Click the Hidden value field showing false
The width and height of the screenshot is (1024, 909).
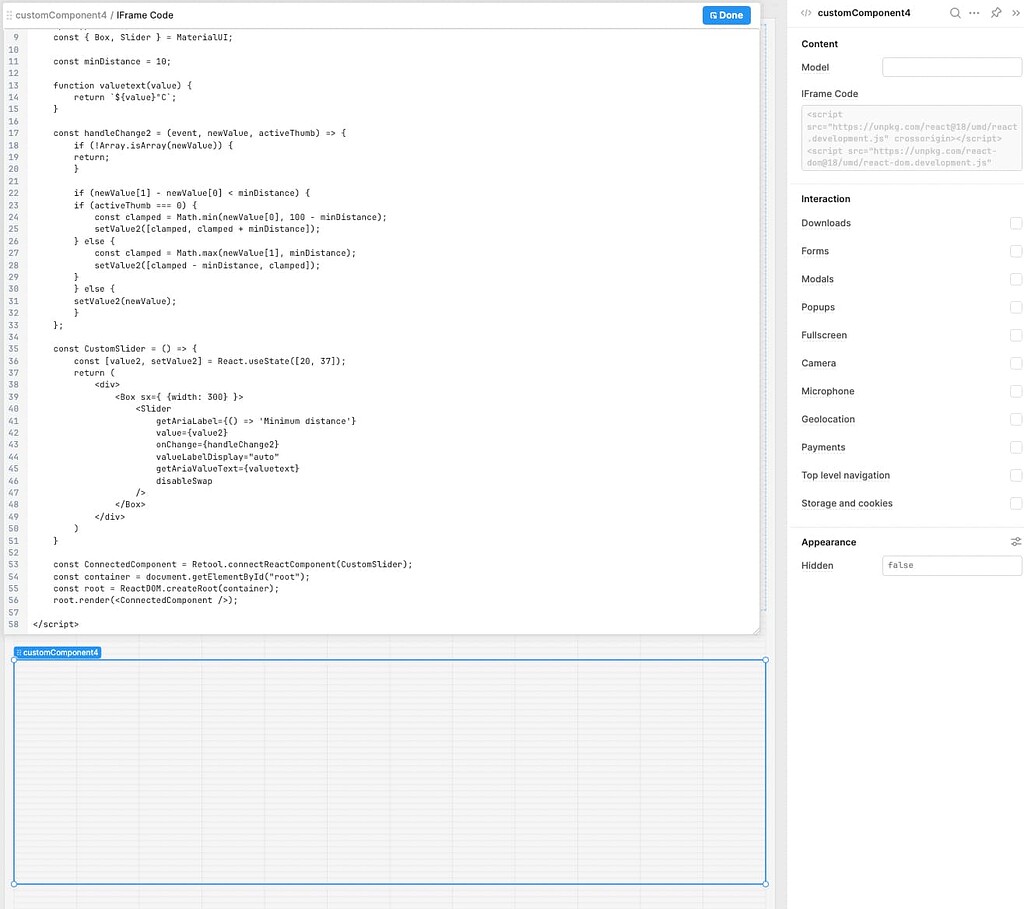point(951,565)
